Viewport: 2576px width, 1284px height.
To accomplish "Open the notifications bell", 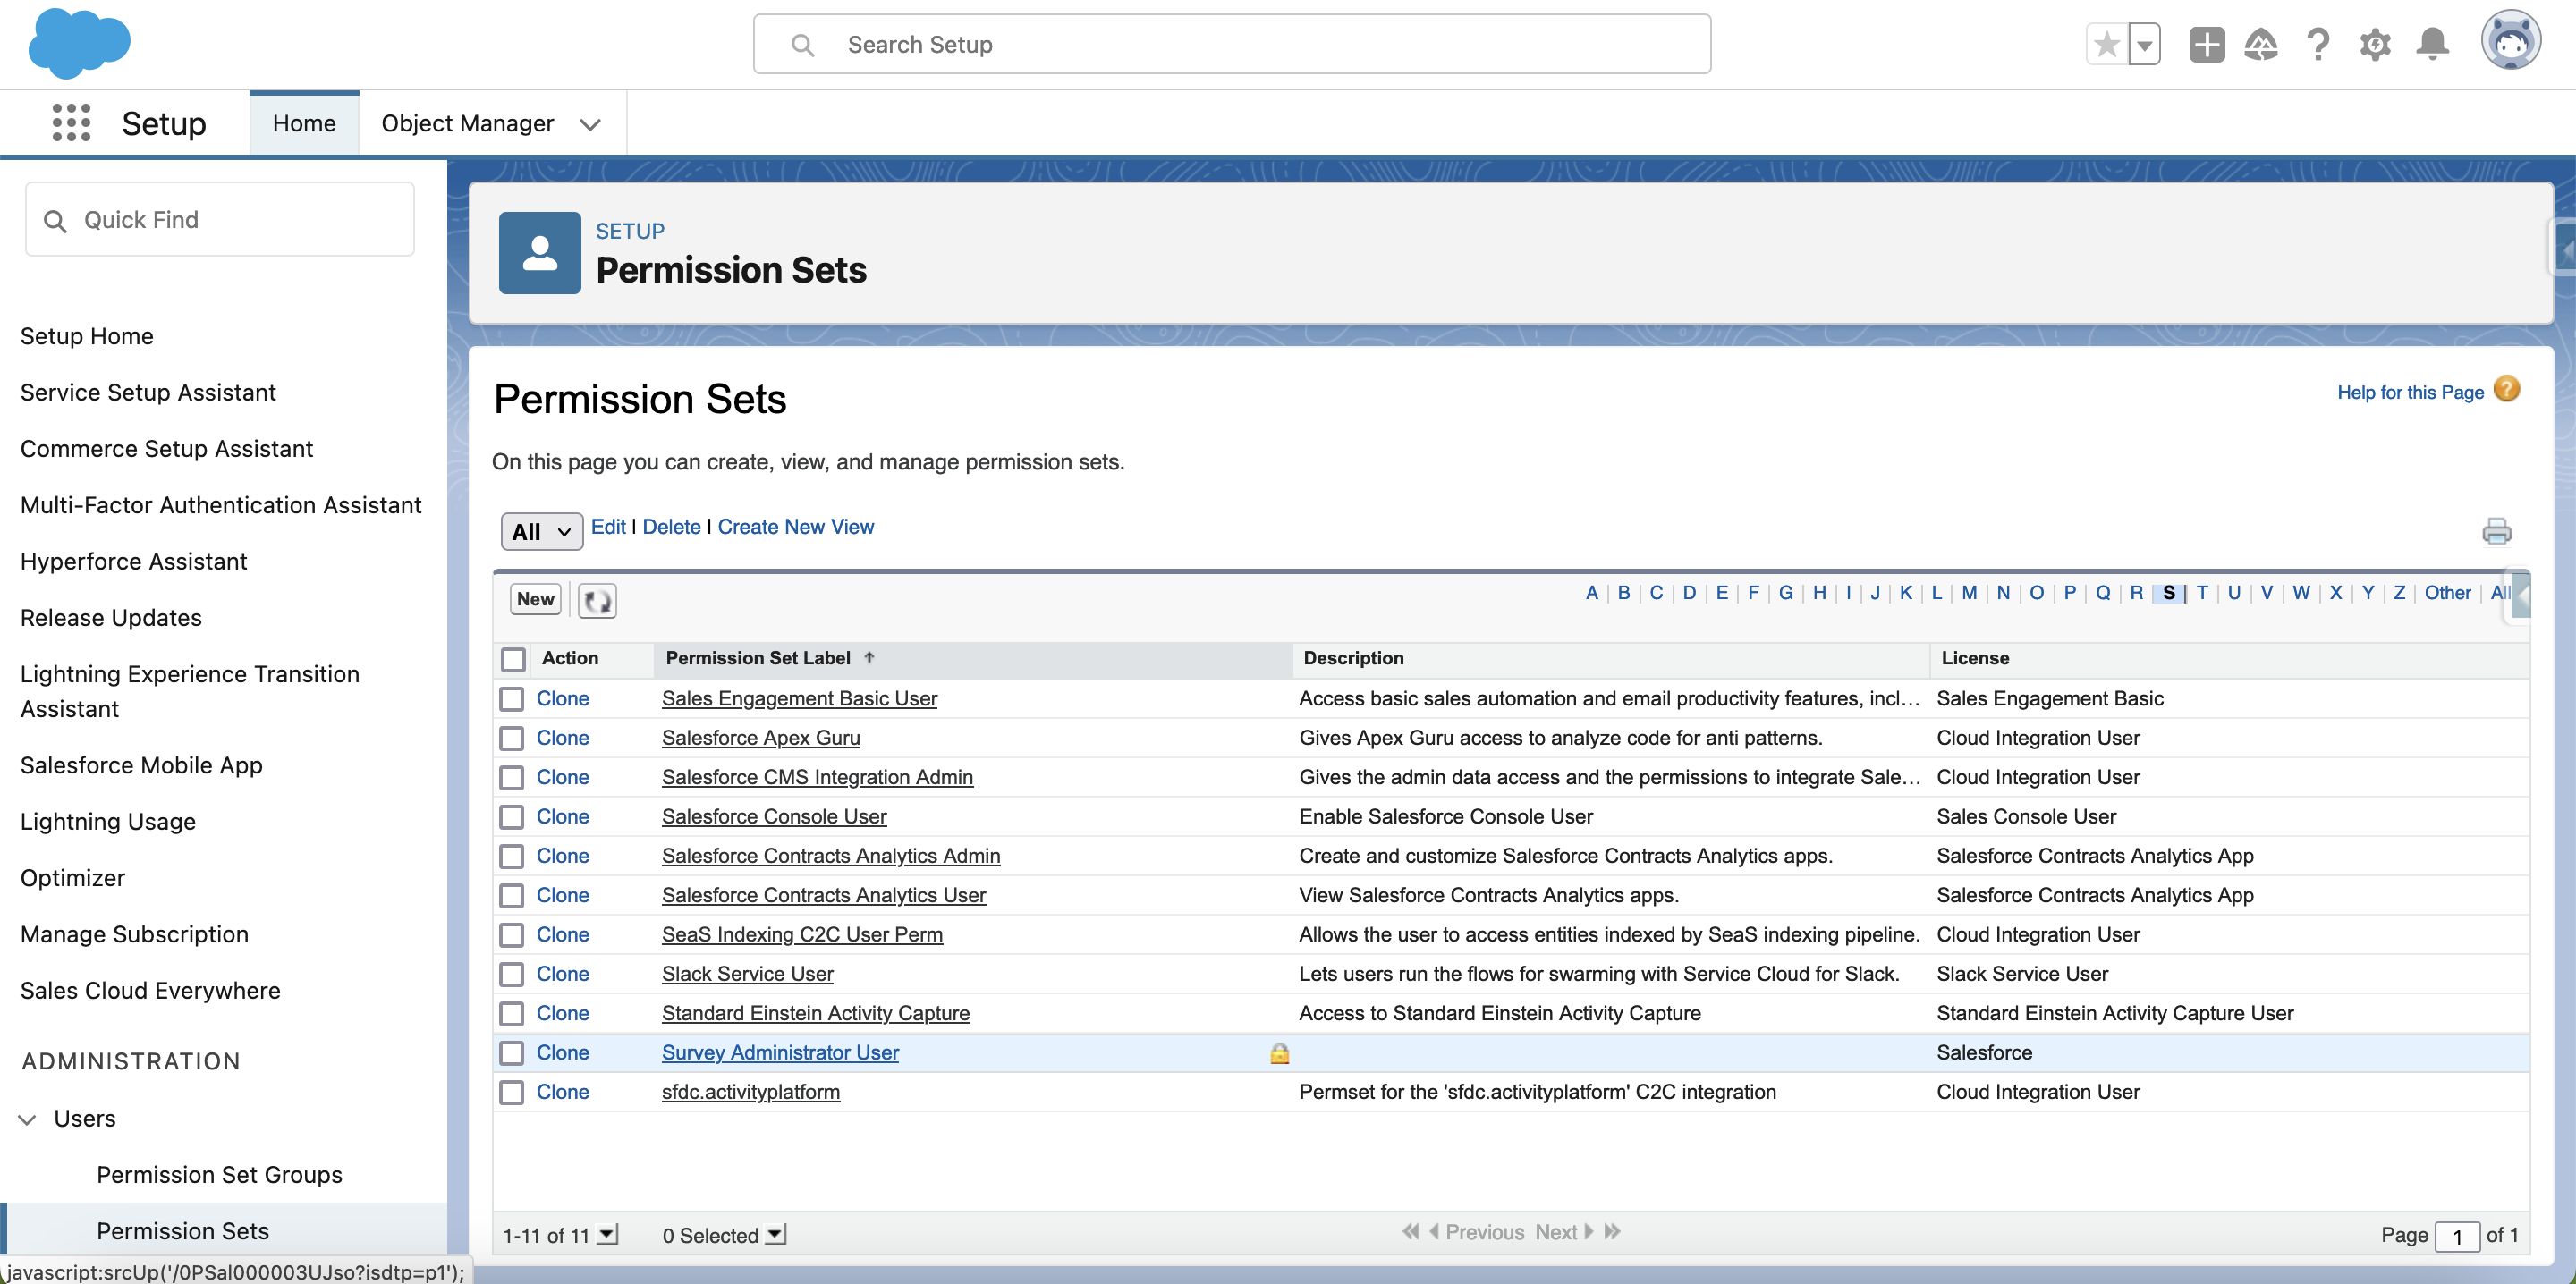I will pyautogui.click(x=2432, y=44).
